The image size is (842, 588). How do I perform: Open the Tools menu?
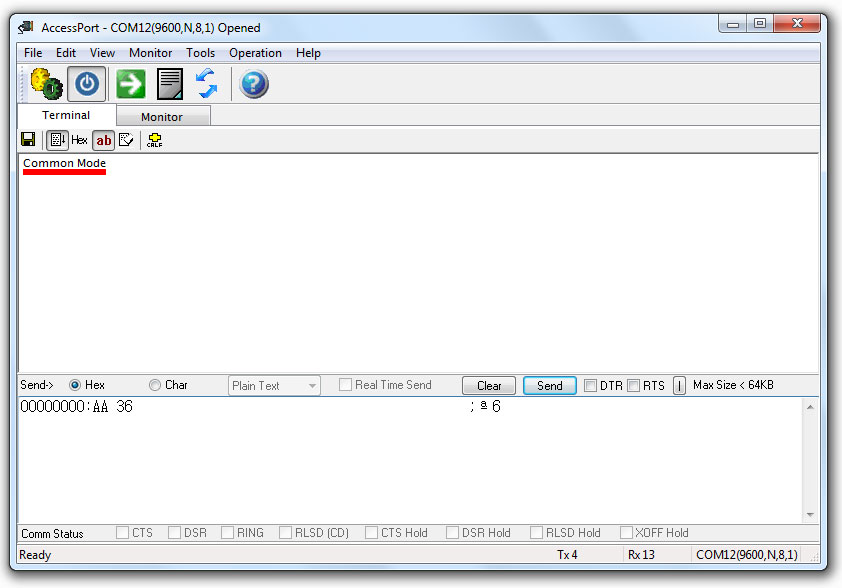click(200, 53)
